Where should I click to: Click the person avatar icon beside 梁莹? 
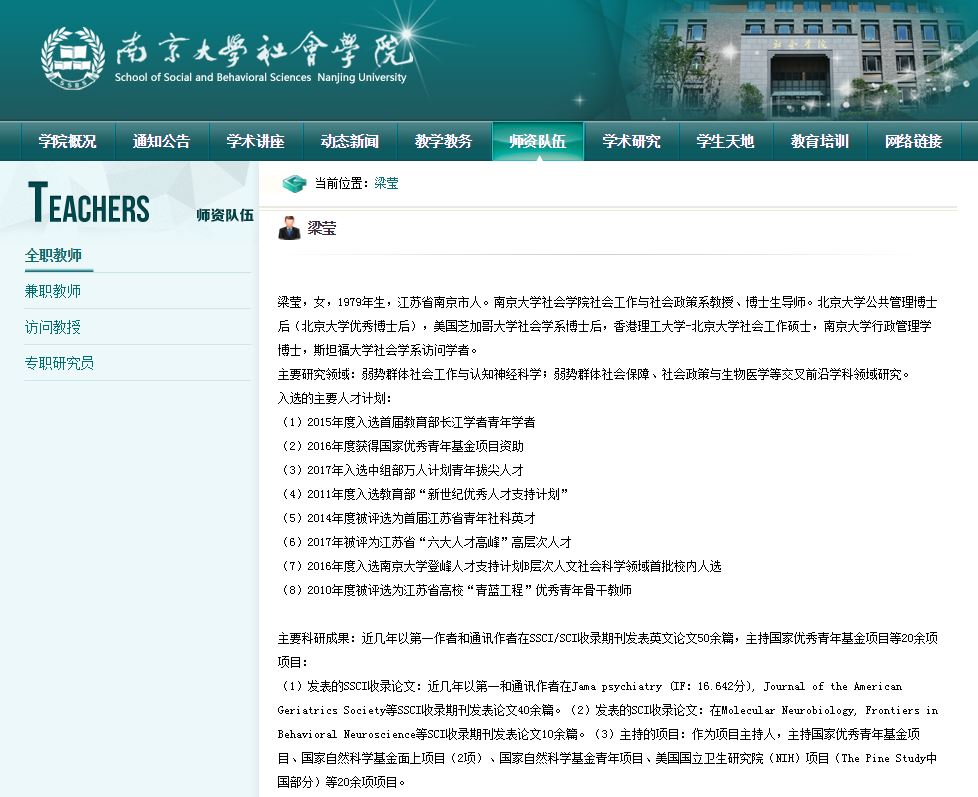pos(289,228)
